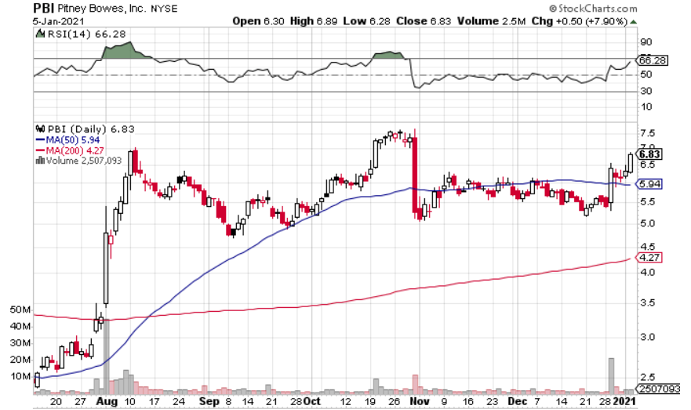Click the High 6.89 value
691x410 pixels.
(x=313, y=21)
